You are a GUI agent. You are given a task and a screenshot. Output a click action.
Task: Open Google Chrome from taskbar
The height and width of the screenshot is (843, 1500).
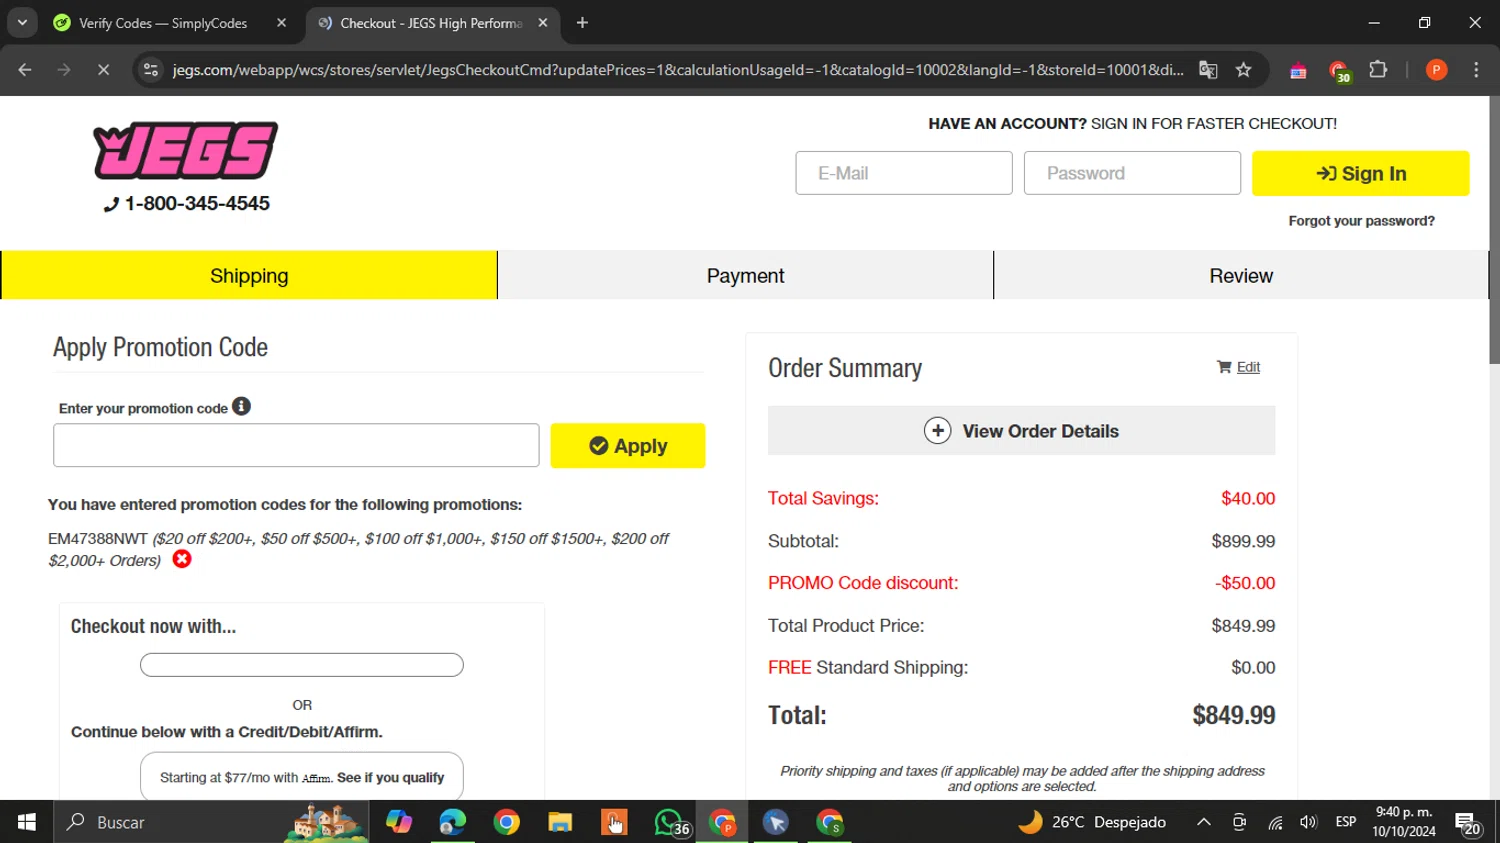(507, 822)
